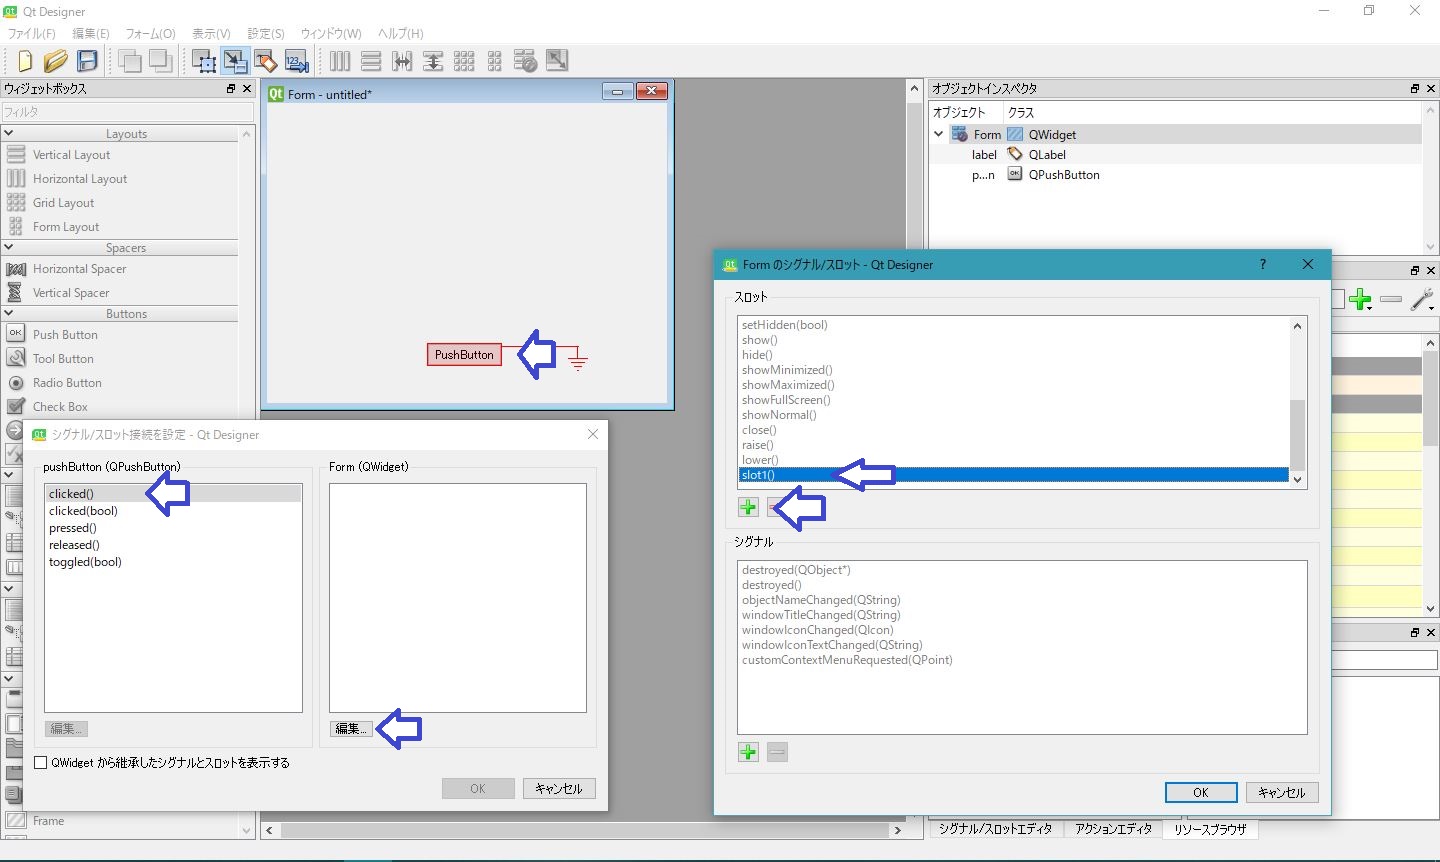This screenshot has height=862, width=1440.
Task: Save the current form
Action: pyautogui.click(x=88, y=61)
